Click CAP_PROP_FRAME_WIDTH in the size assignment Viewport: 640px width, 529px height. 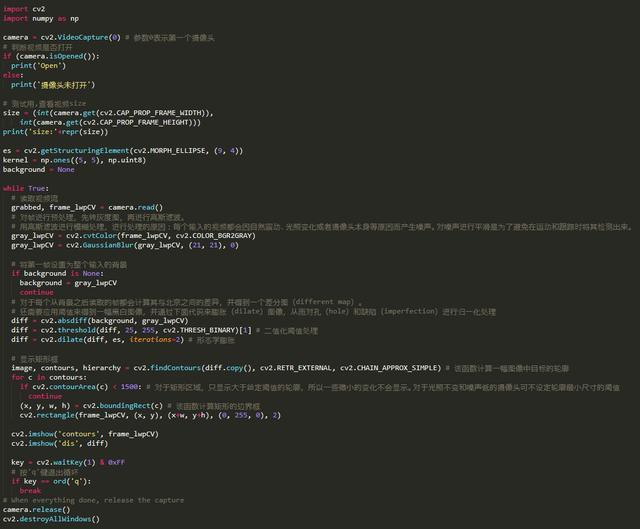pyautogui.click(x=159, y=113)
